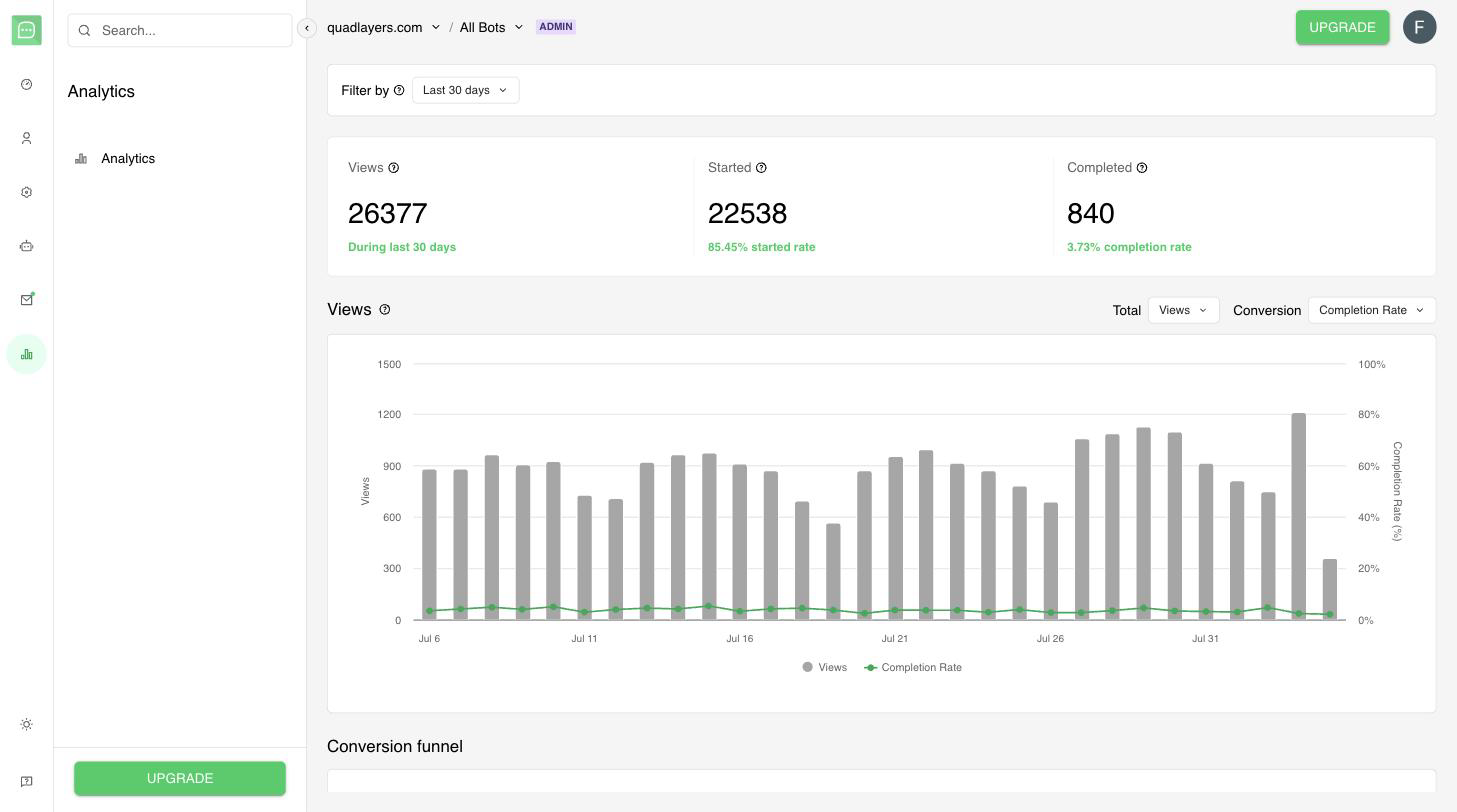Click the UPGRADE button in top bar
Viewport: 1457px width, 812px height.
[1342, 27]
